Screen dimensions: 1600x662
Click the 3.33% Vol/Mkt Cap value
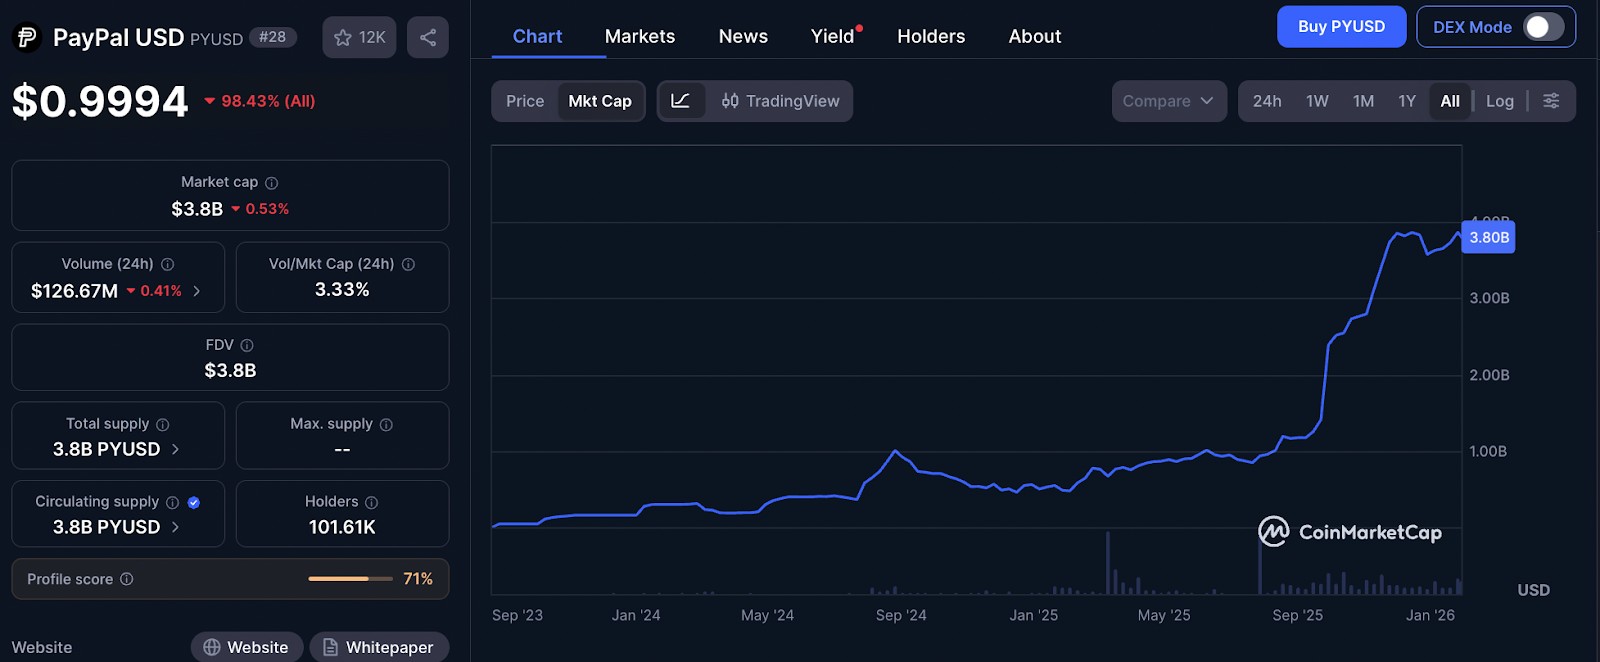(342, 289)
